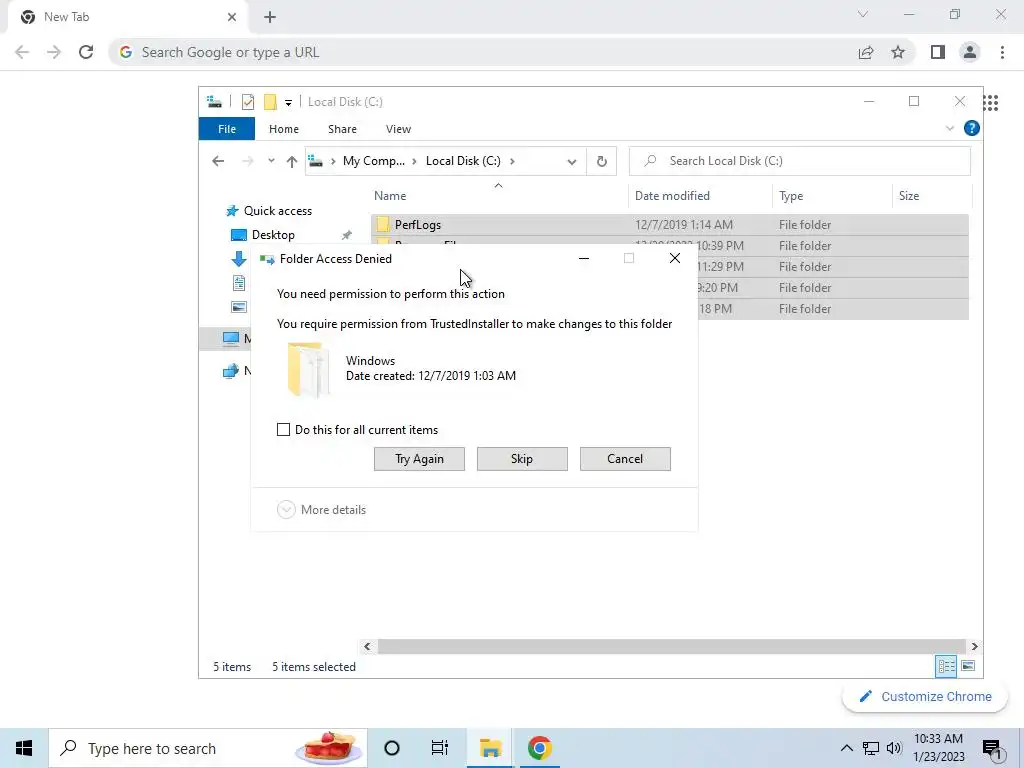This screenshot has height=768, width=1024.
Task: Click the Skip button in dialog
Action: (522, 458)
